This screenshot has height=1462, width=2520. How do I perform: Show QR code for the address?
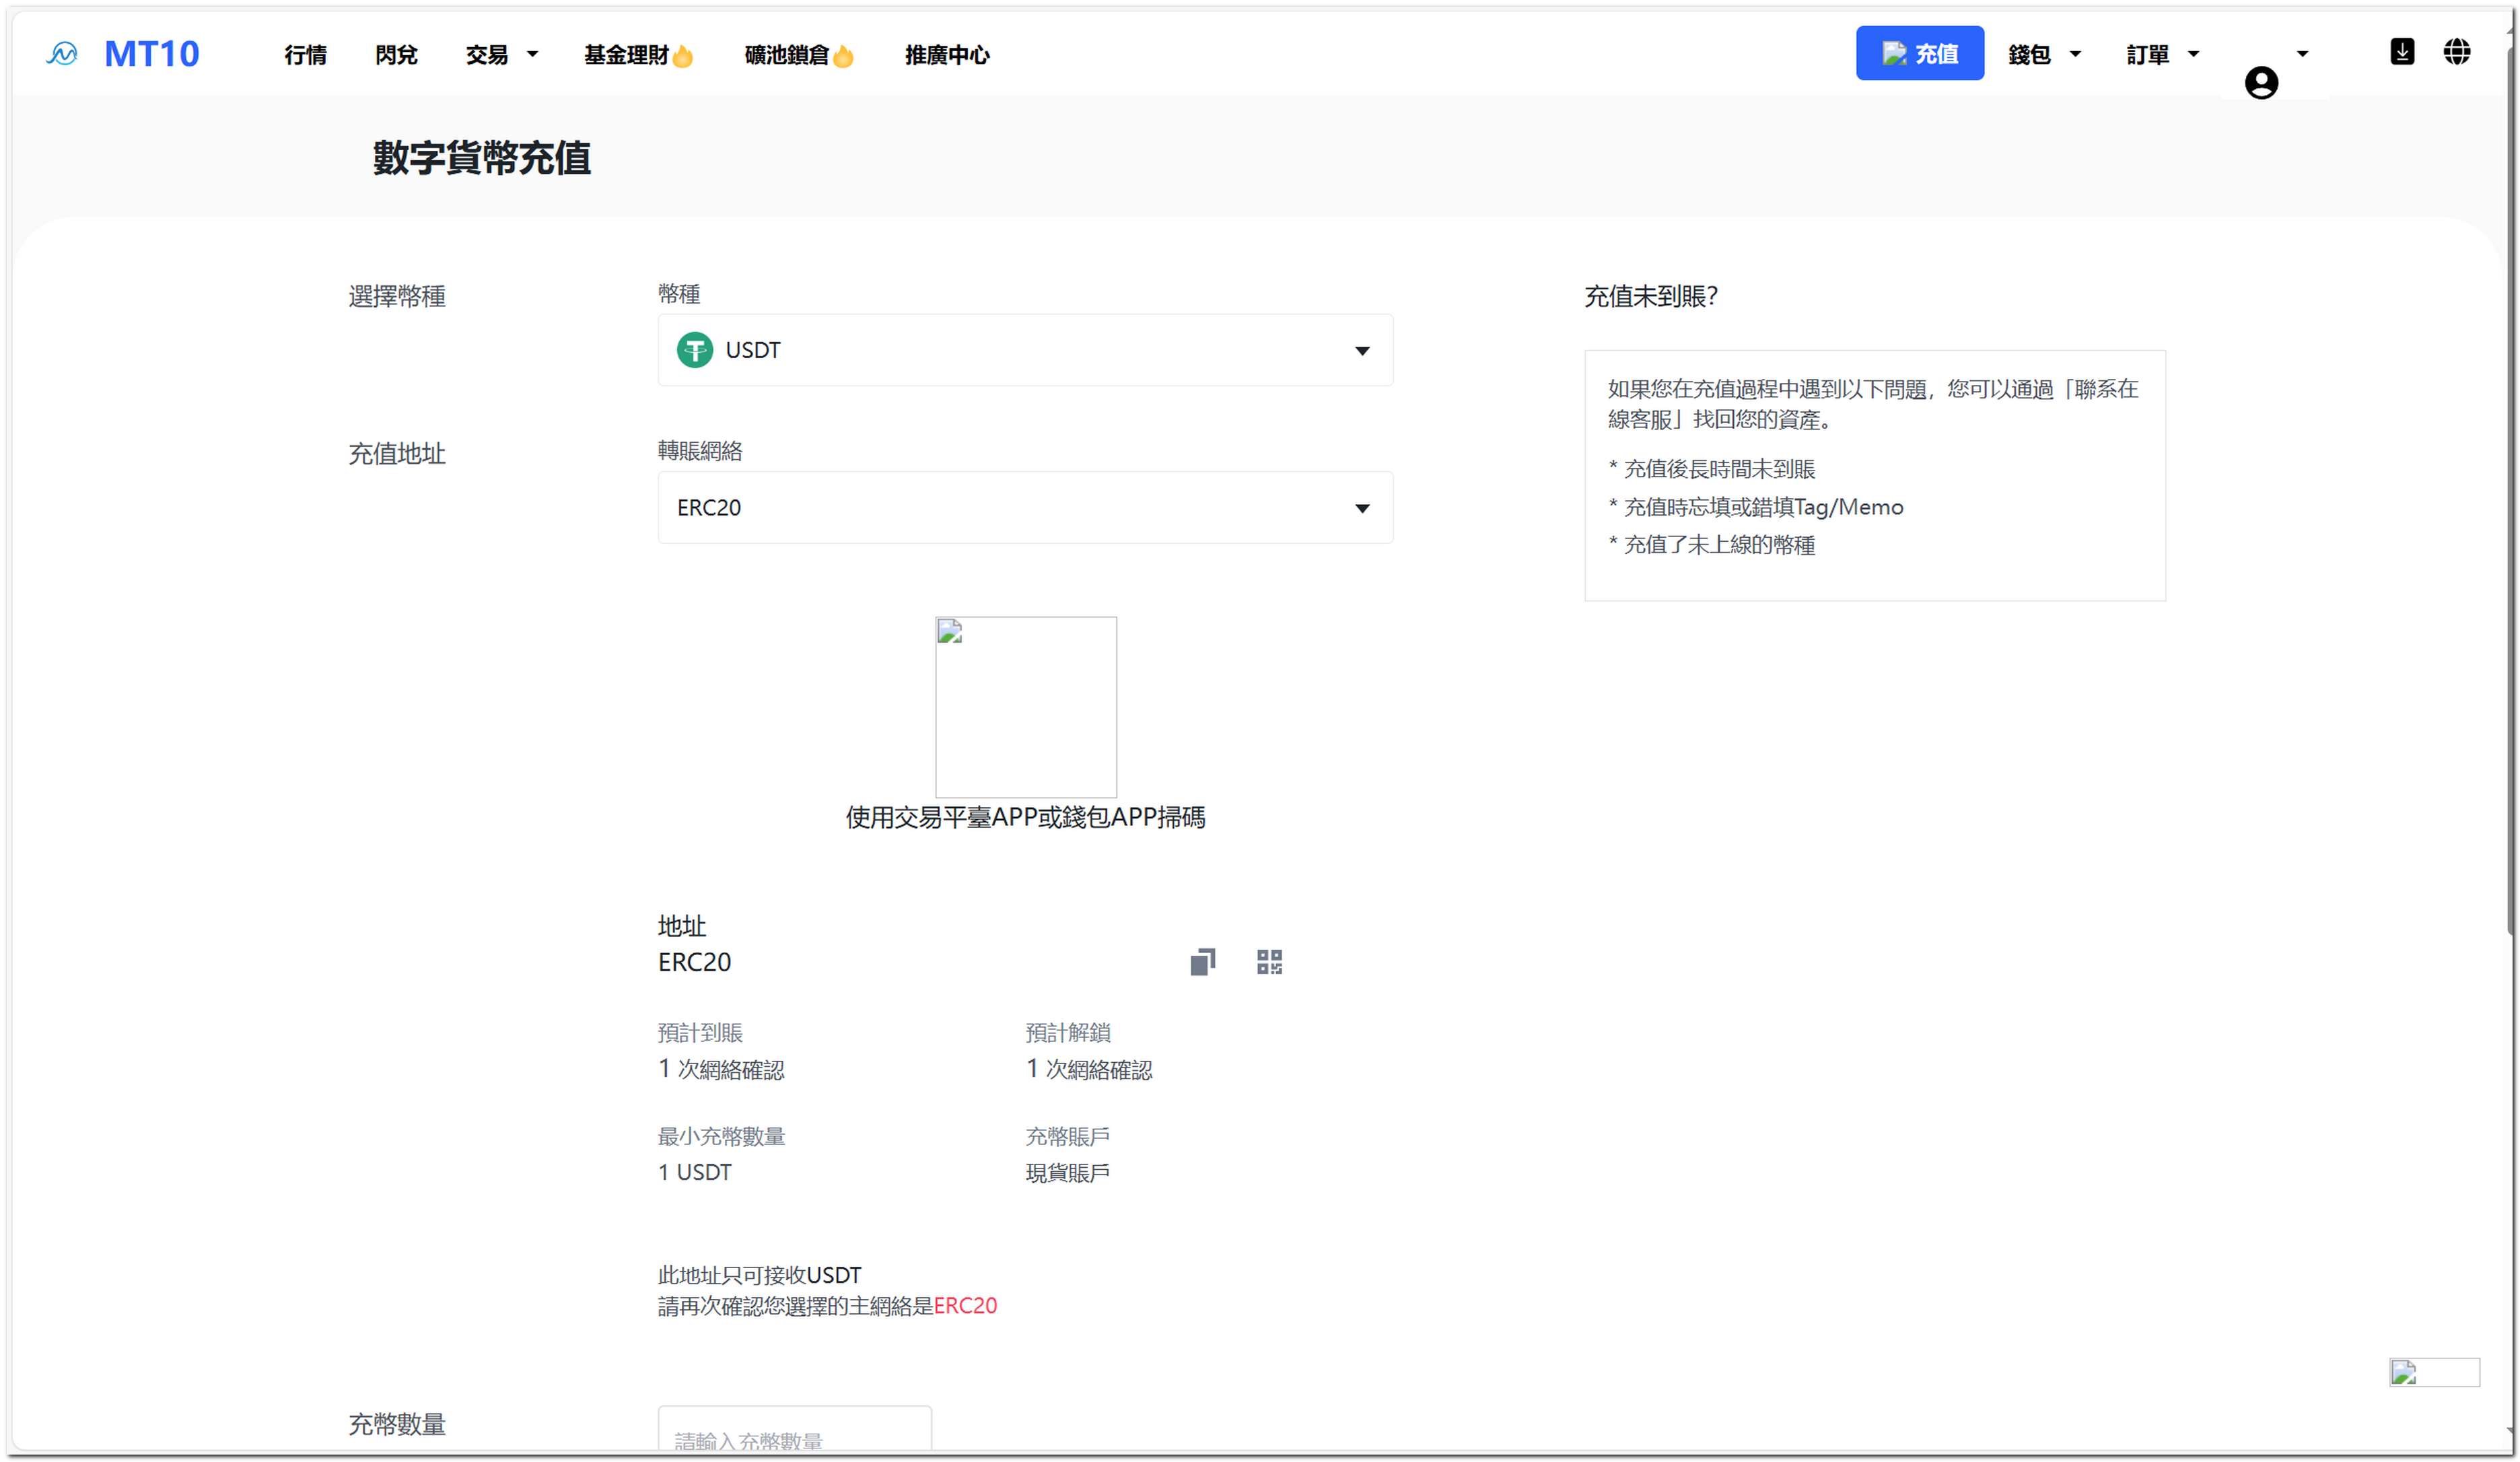pos(1269,962)
